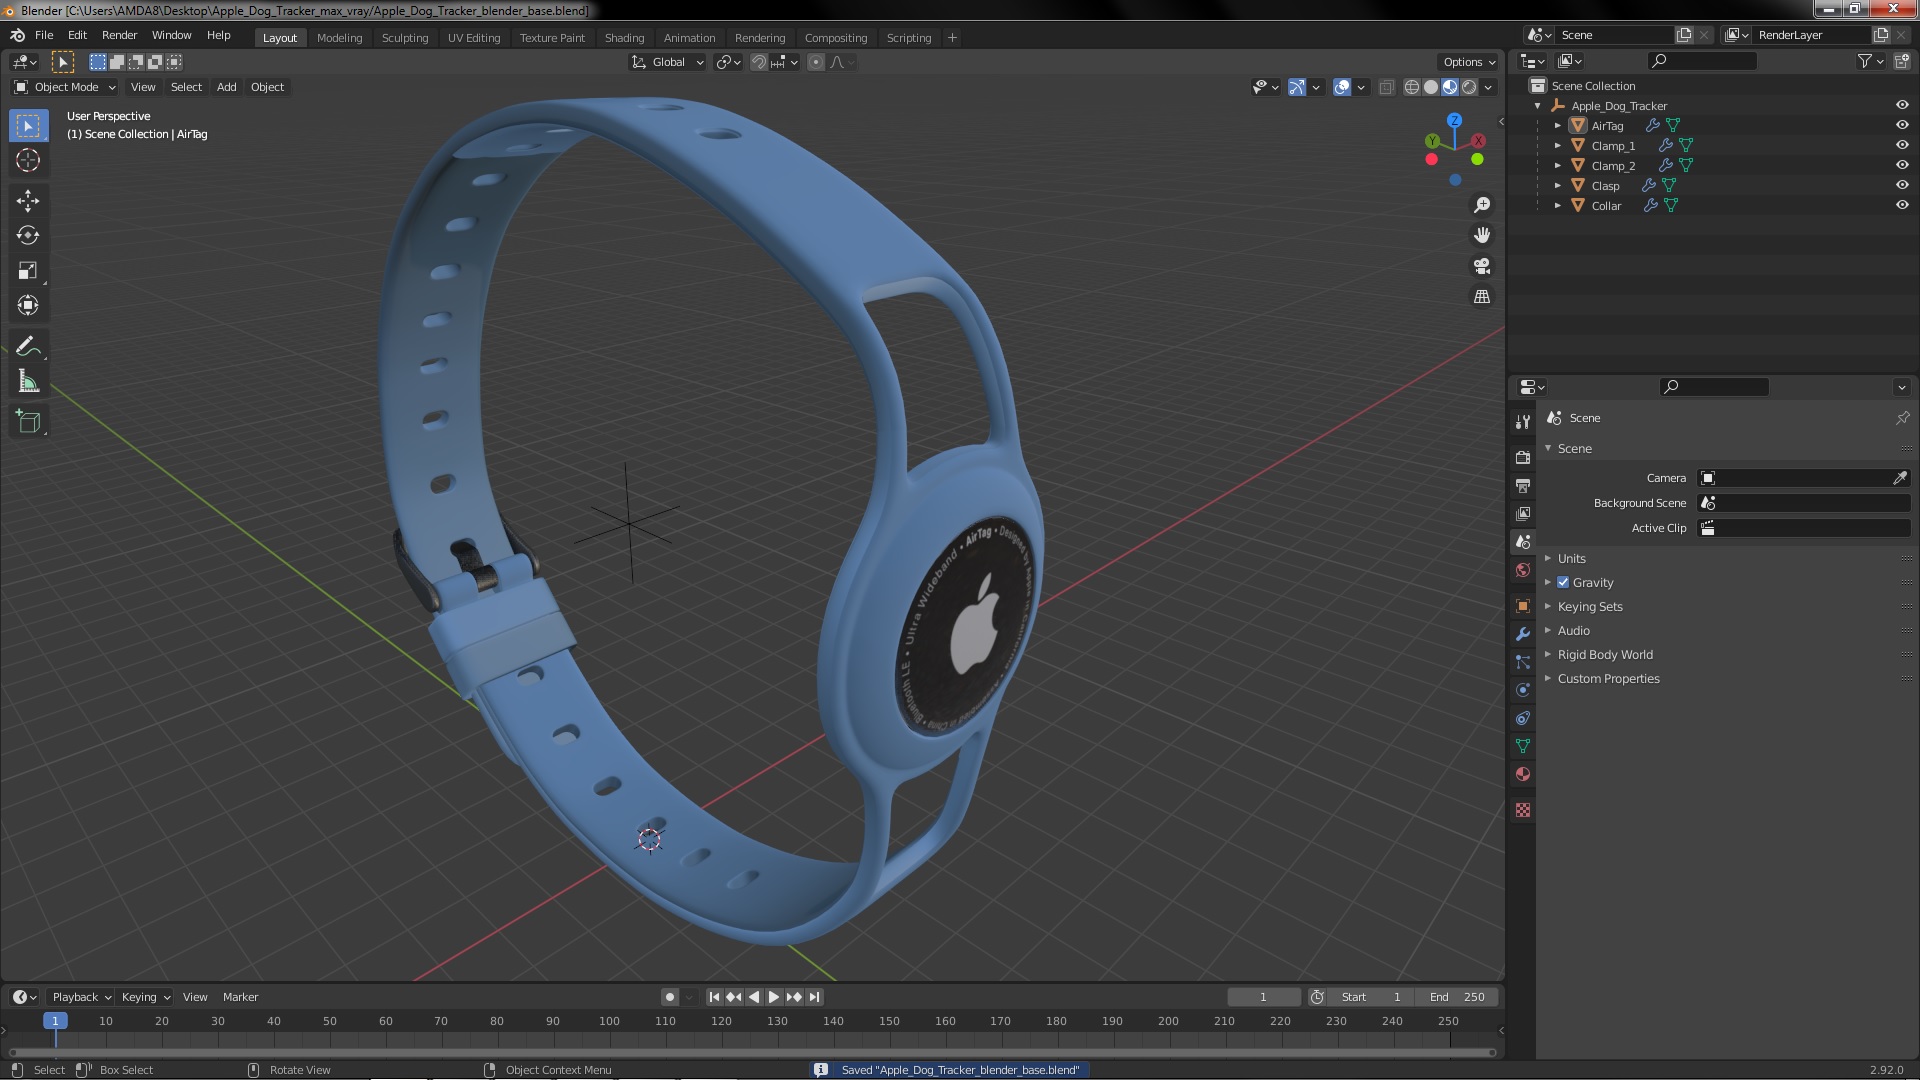Hide the Clamp_1 object
The width and height of the screenshot is (1920, 1080).
(x=1902, y=145)
